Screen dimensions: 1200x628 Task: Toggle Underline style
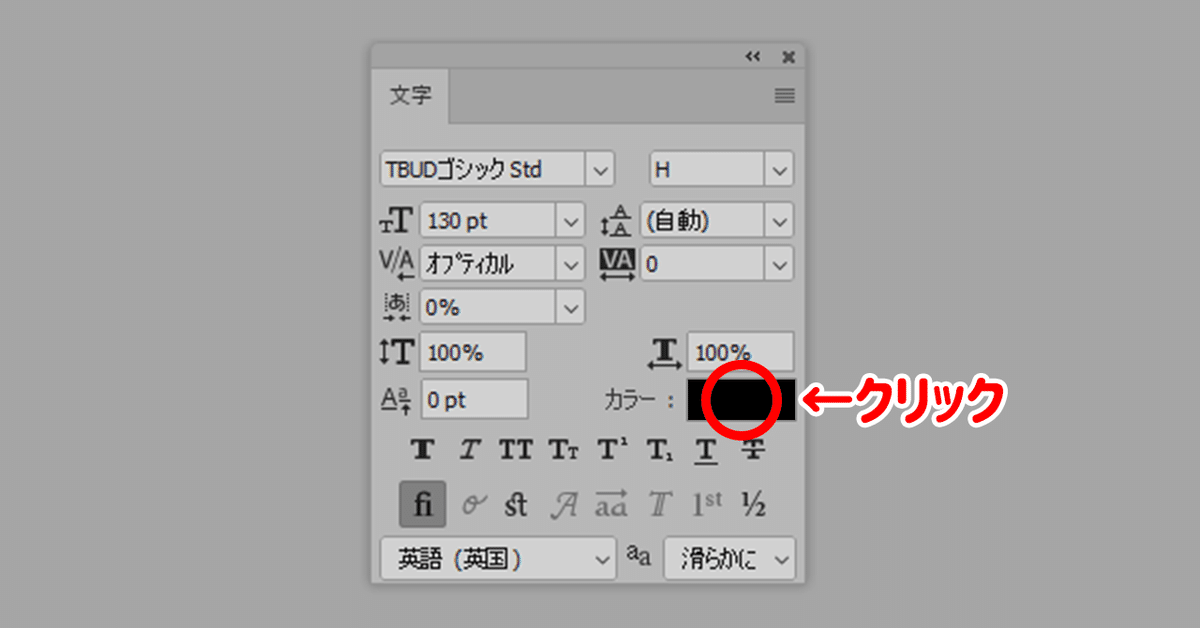(706, 452)
